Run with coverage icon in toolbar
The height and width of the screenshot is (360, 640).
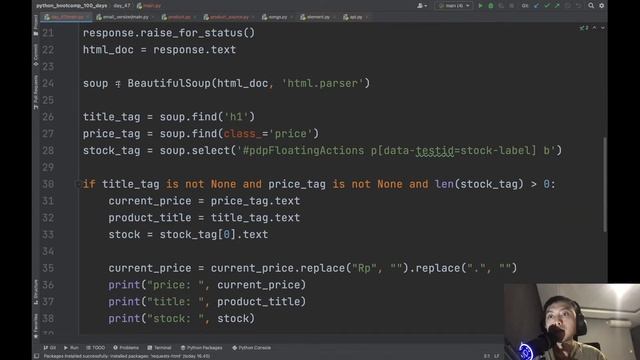501,6
